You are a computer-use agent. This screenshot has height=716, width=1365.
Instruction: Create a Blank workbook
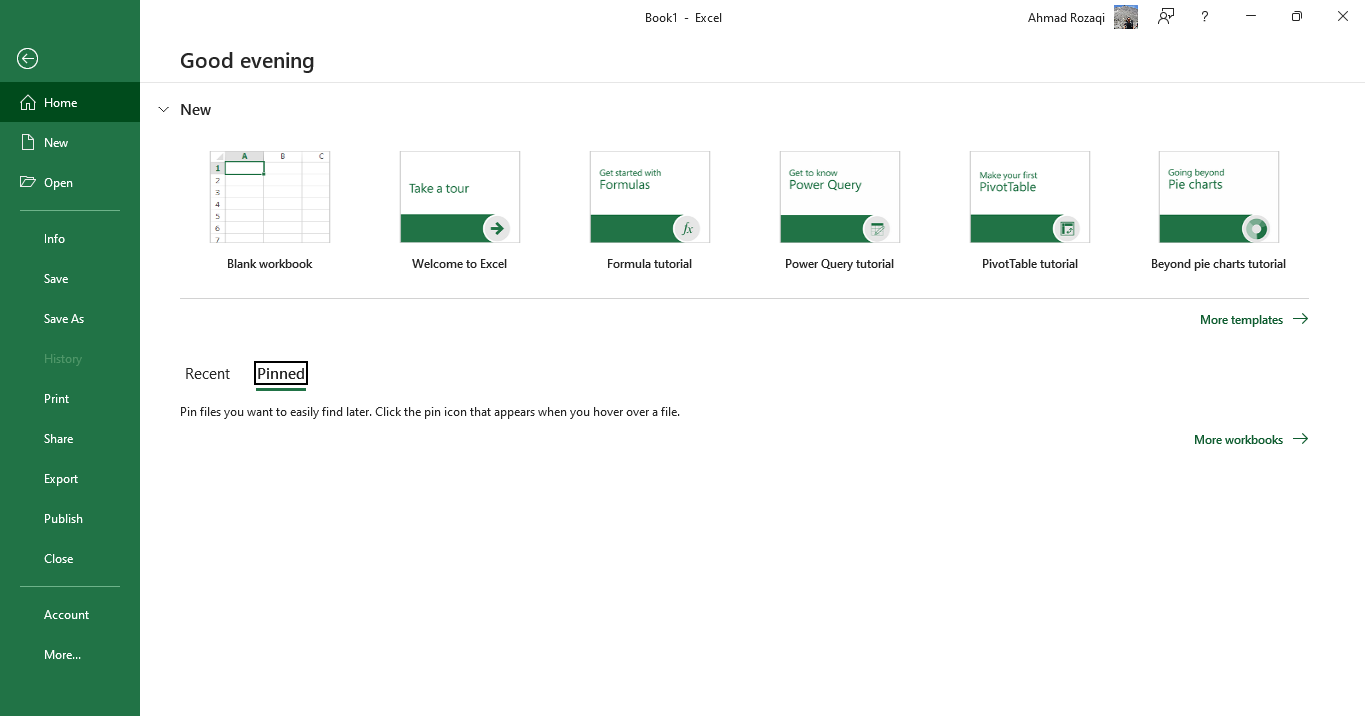(270, 211)
